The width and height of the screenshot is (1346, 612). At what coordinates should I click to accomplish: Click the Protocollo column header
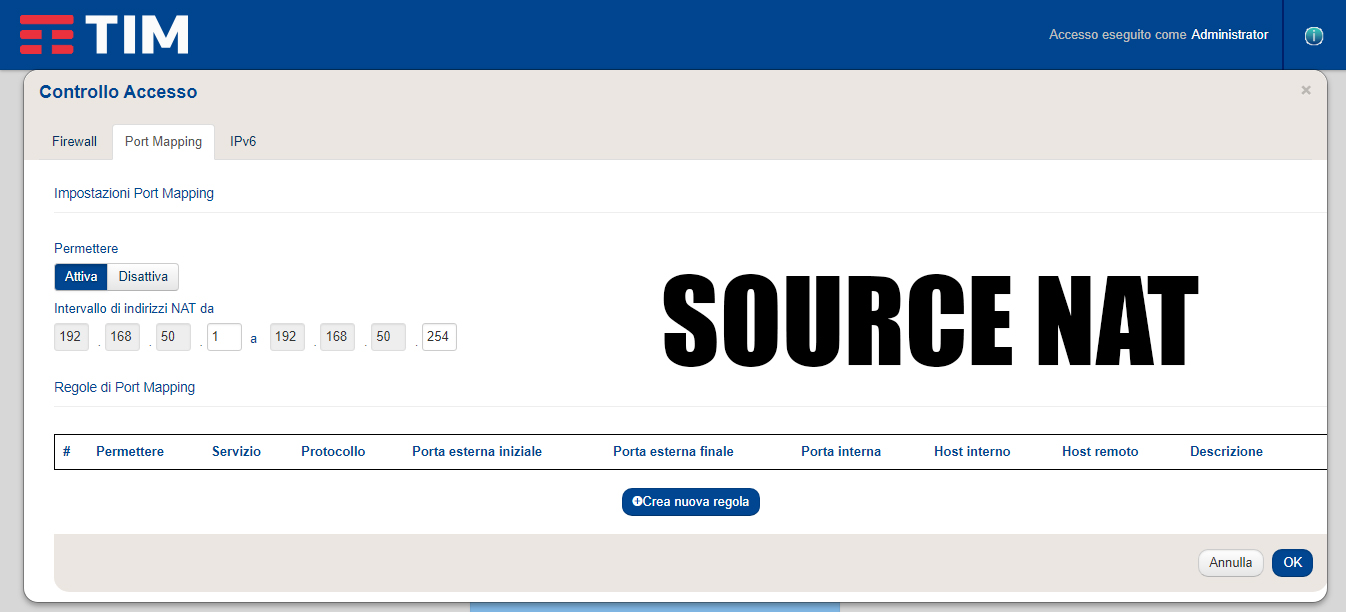pyautogui.click(x=333, y=452)
